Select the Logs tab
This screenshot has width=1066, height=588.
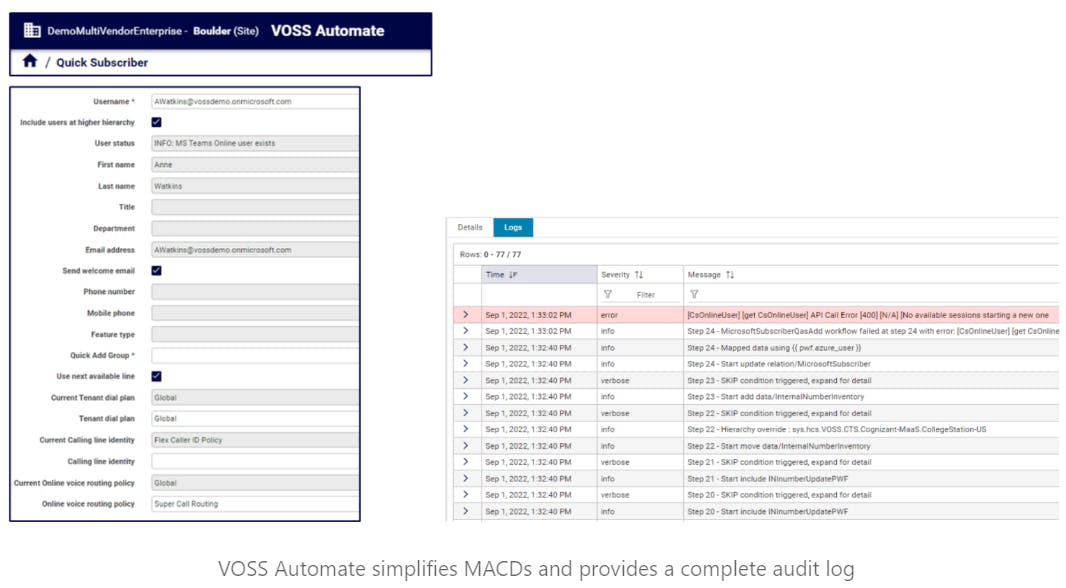tap(512, 228)
